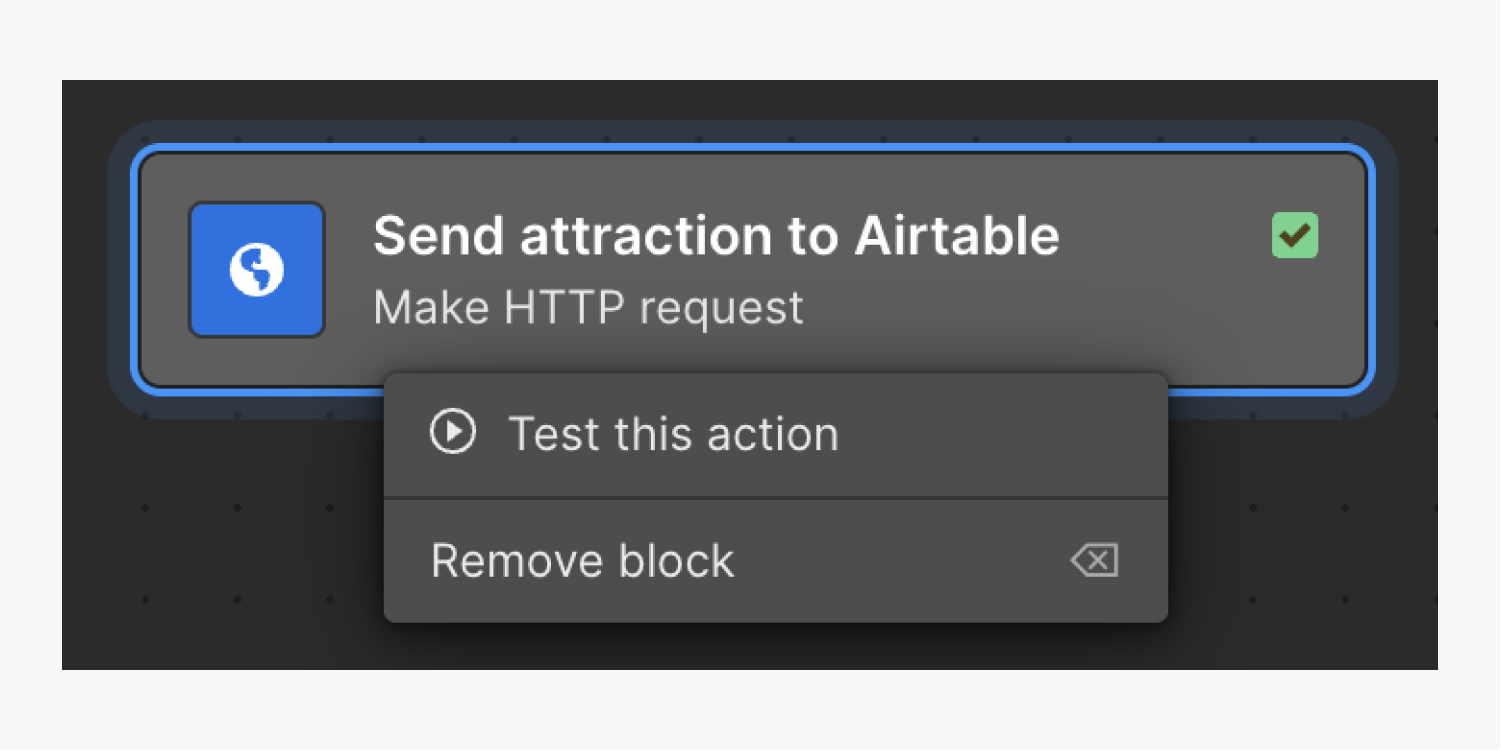The height and width of the screenshot is (751, 1501).
Task: Click the play circle icon beside Test
Action: (x=453, y=433)
